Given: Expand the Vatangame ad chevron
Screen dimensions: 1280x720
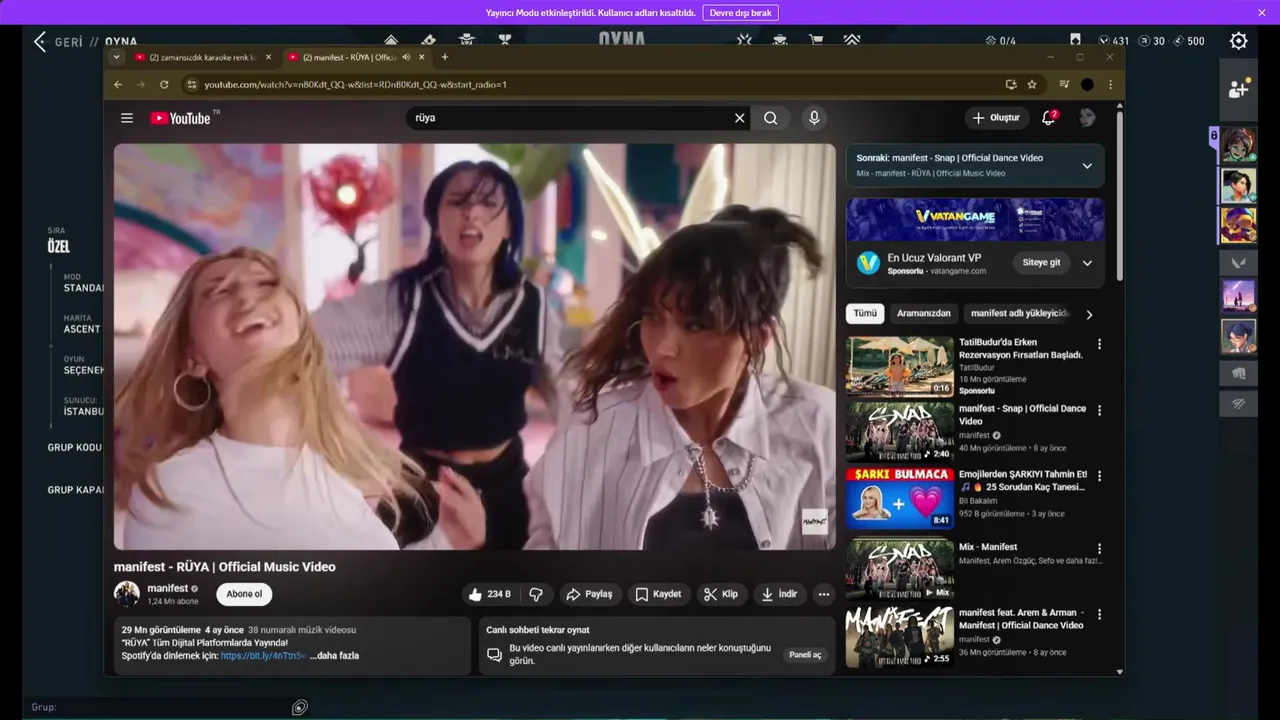Looking at the screenshot, I should tap(1087, 263).
